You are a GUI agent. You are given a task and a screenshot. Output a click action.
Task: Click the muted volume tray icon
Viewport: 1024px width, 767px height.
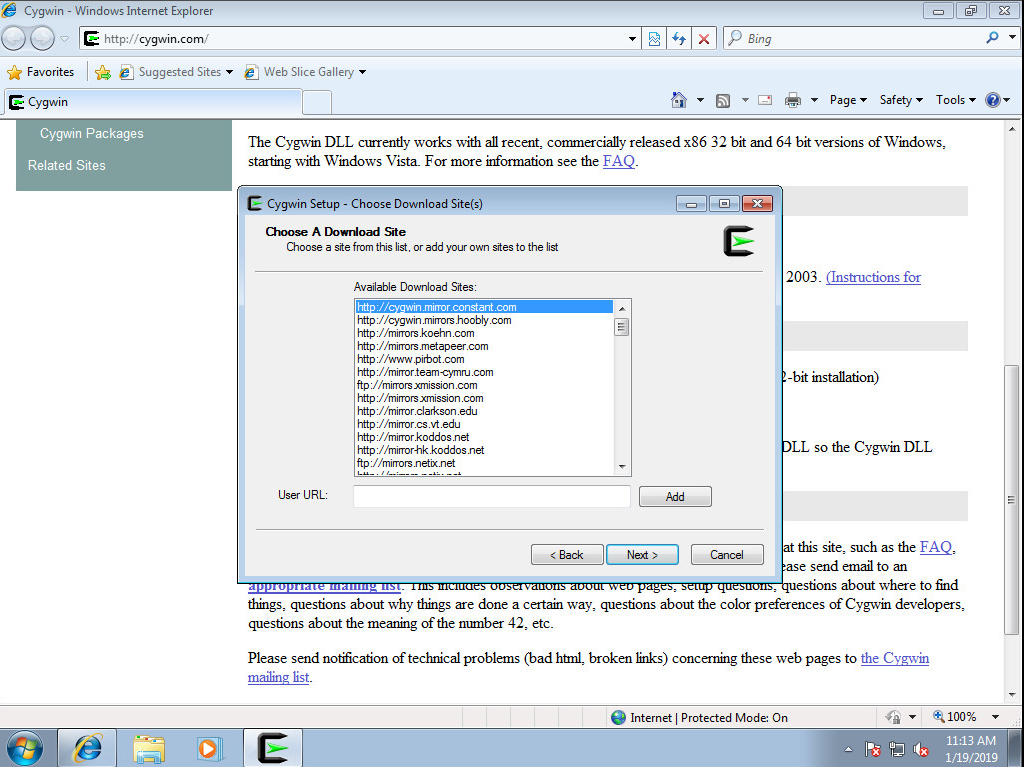pos(920,749)
